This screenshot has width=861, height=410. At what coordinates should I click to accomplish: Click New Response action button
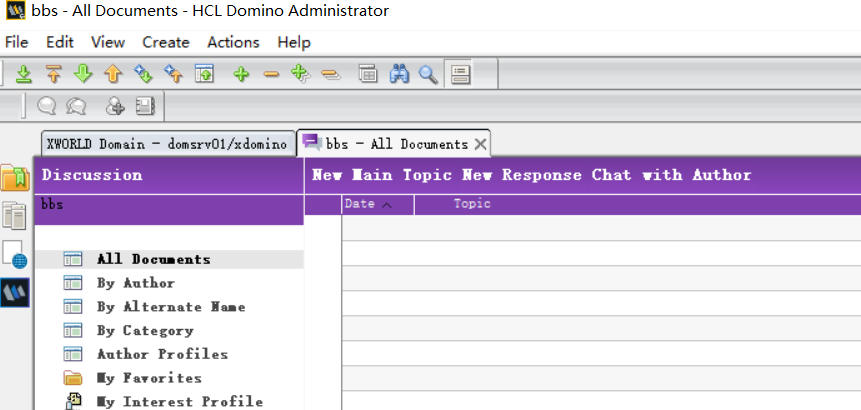522,175
